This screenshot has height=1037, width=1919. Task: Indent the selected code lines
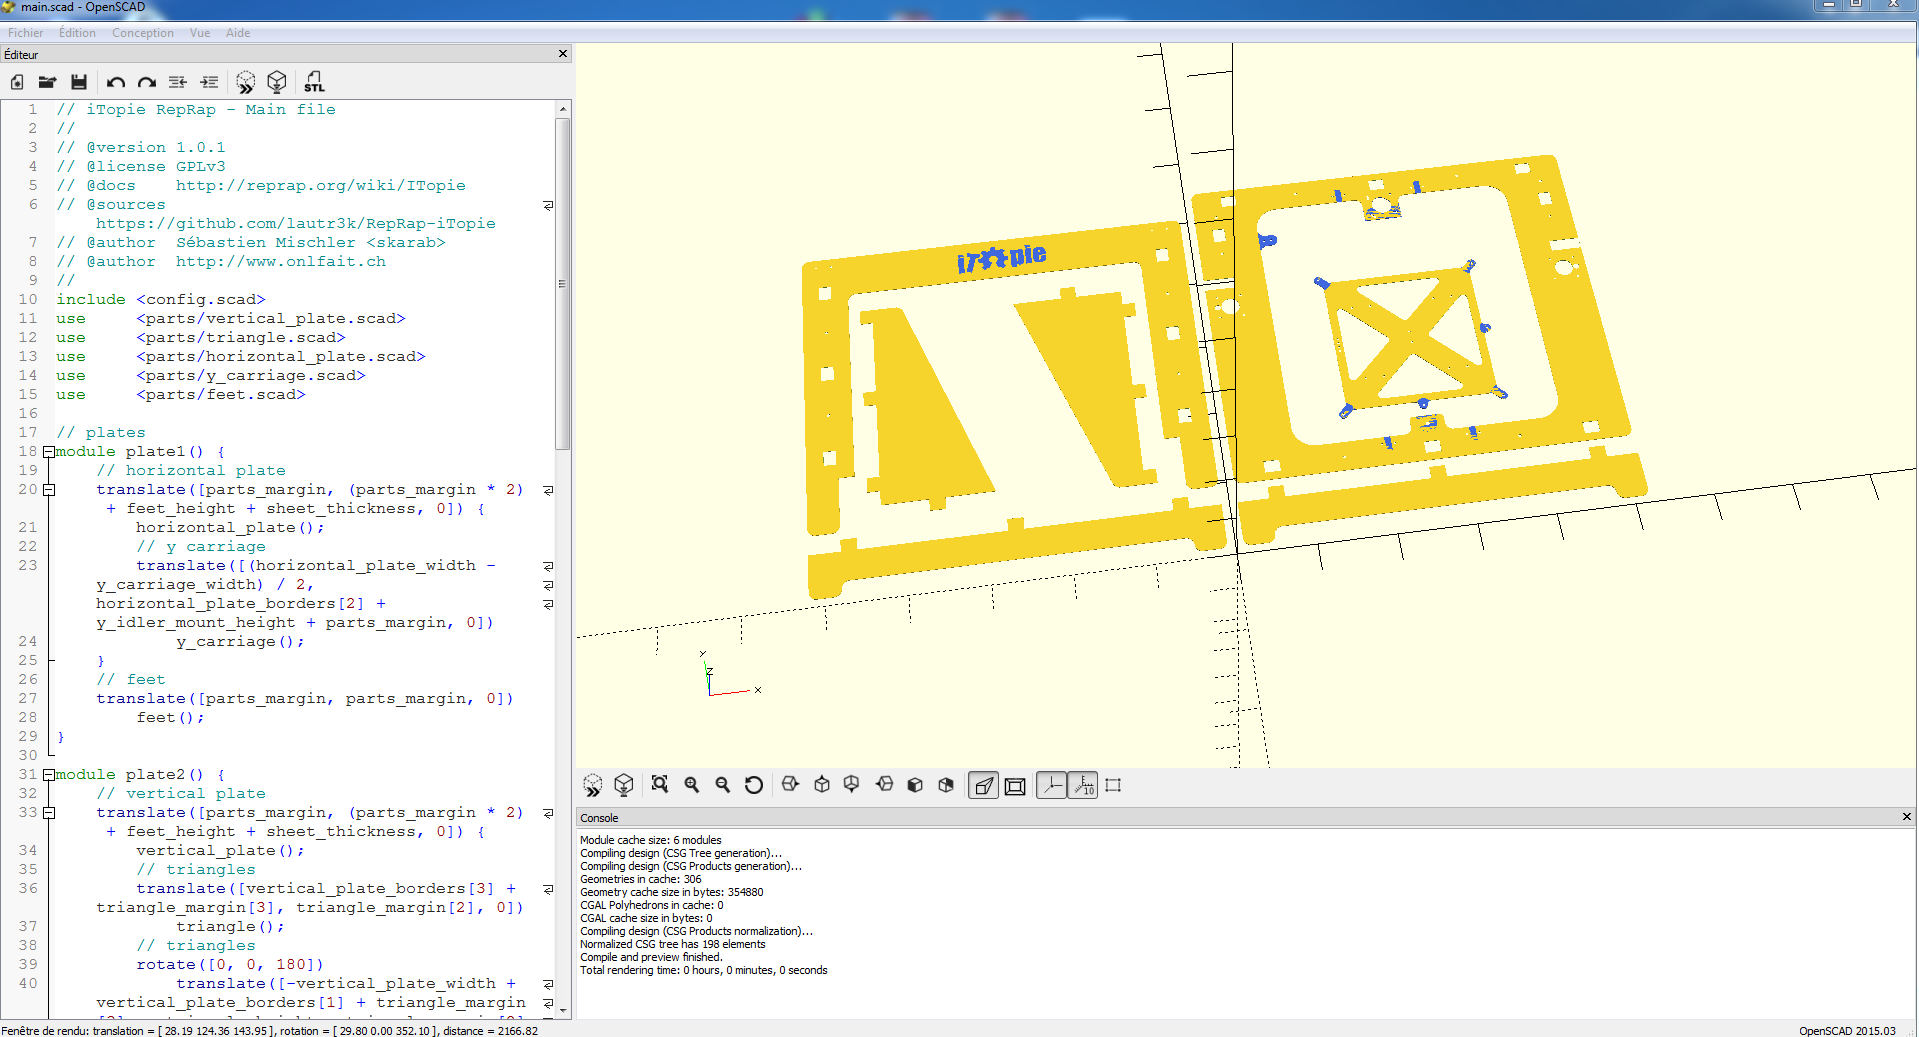(x=209, y=82)
